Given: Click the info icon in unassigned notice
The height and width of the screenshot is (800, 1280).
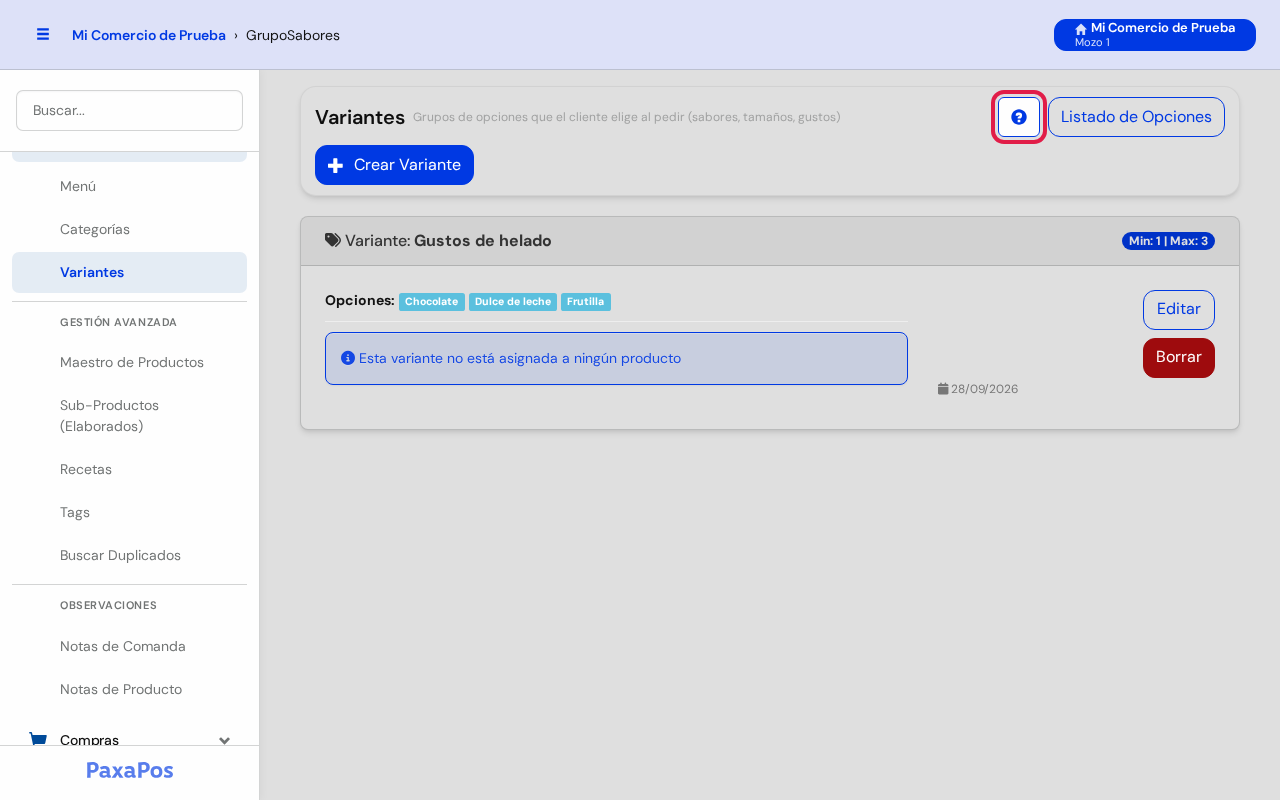Looking at the screenshot, I should tap(348, 358).
